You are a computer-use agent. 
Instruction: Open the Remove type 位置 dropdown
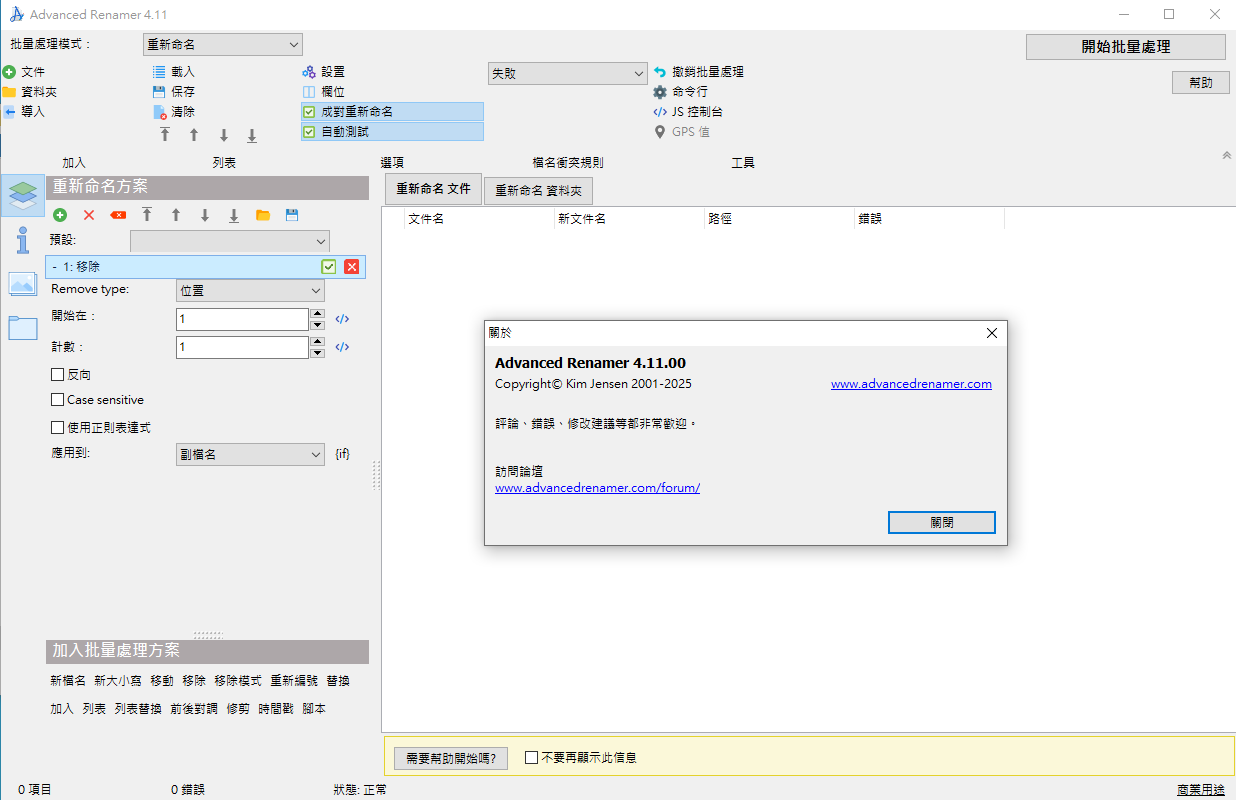(250, 291)
